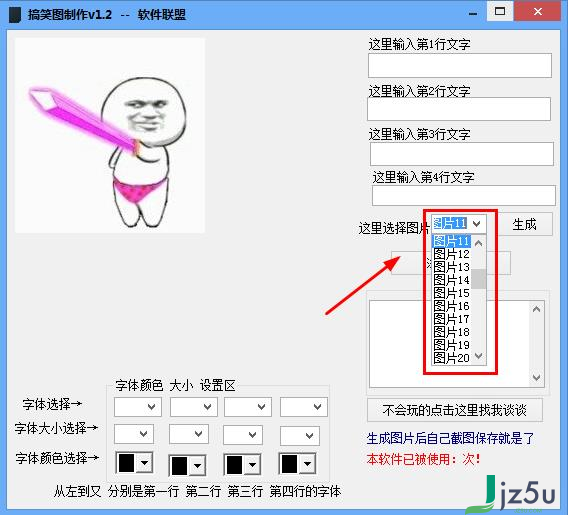This screenshot has width=568, height=515.
Task: Choose 图片18 in the image list
Action: [x=451, y=332]
